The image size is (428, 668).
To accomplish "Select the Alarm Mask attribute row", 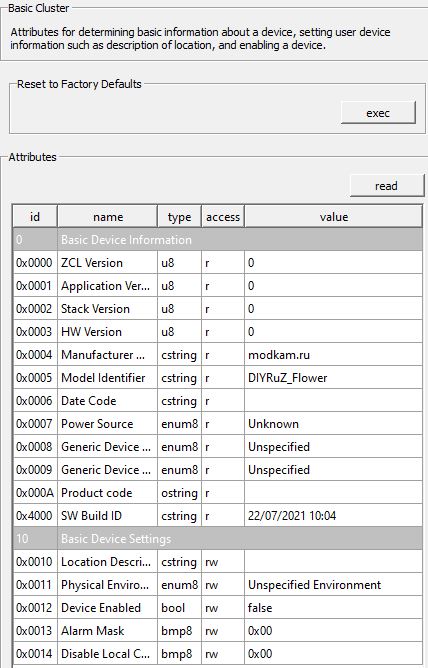I will click(218, 631).
